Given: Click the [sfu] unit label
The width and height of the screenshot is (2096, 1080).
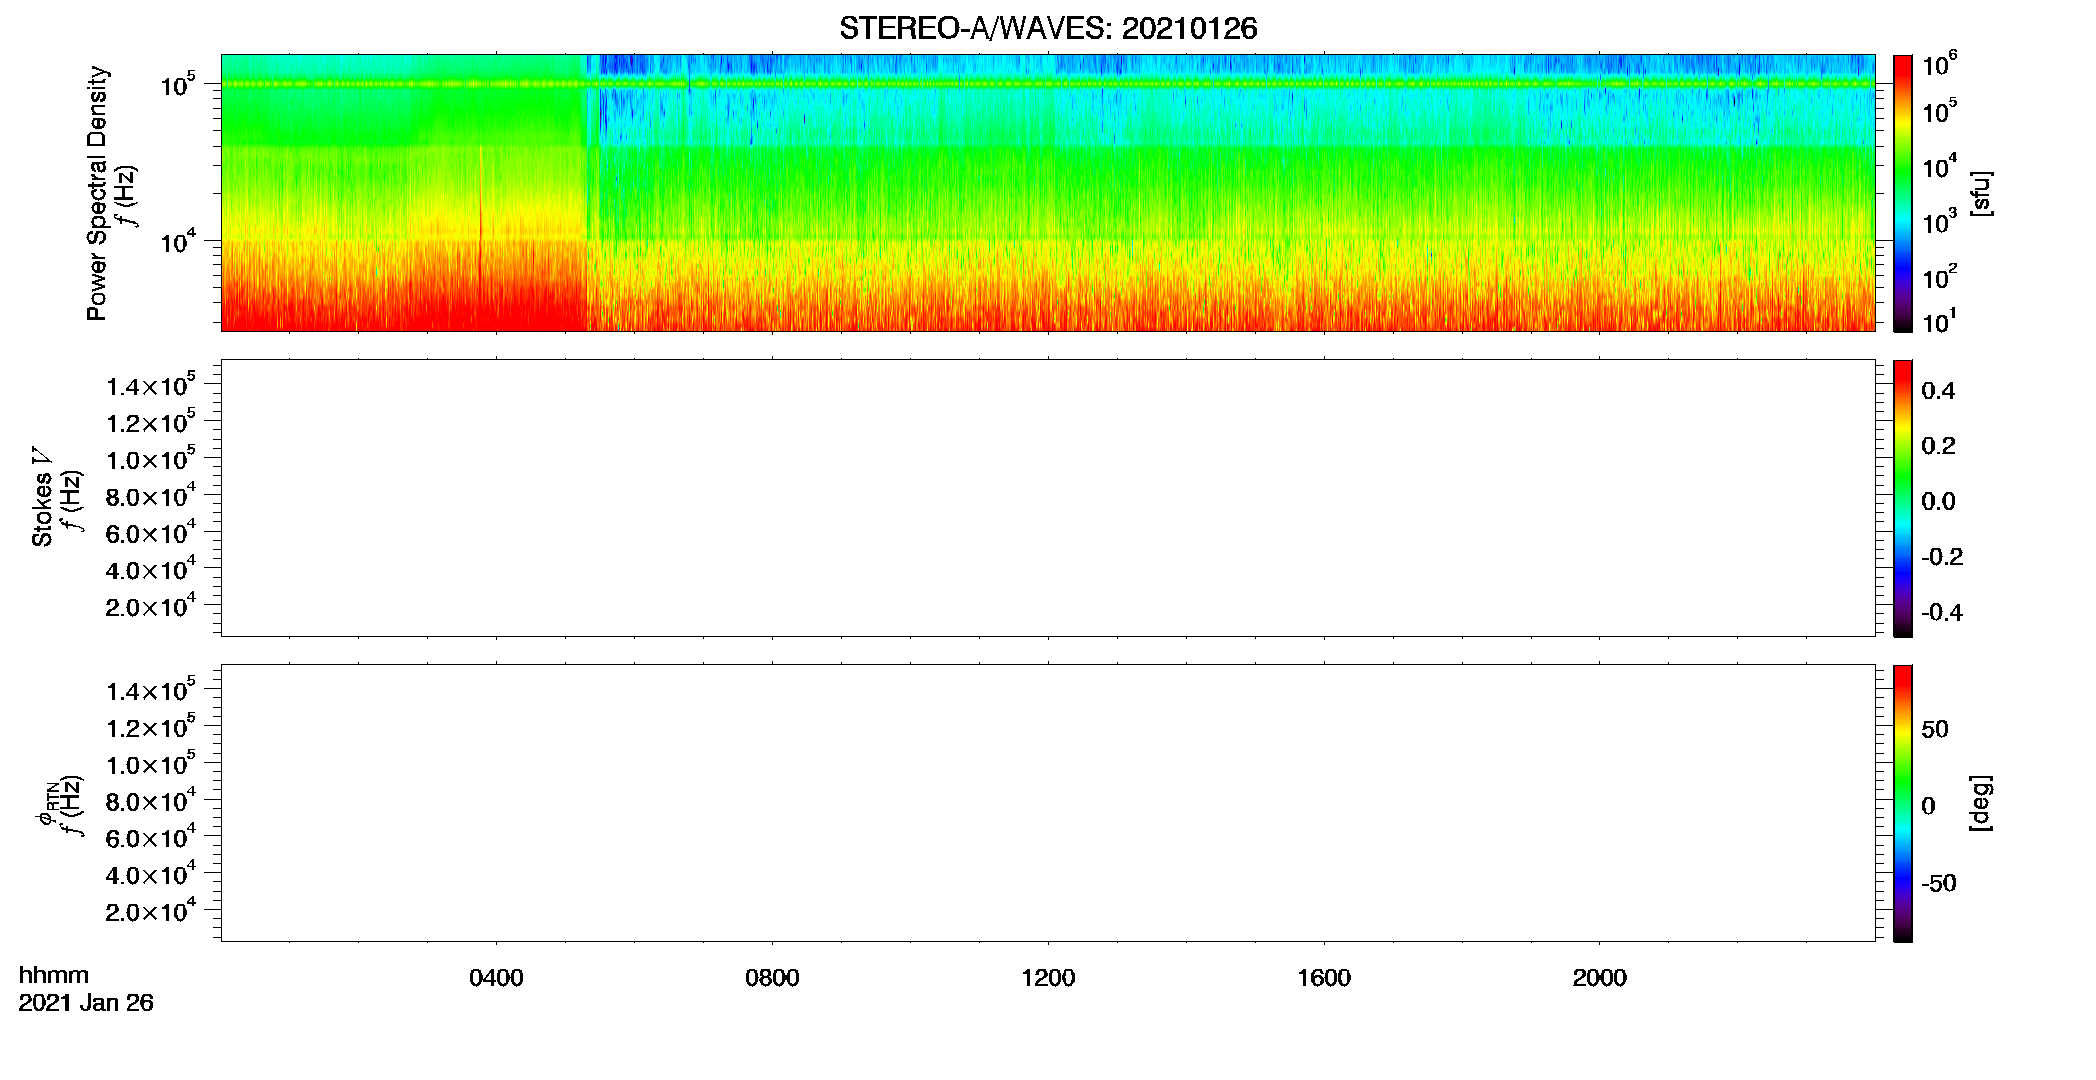Looking at the screenshot, I should click(x=1981, y=193).
